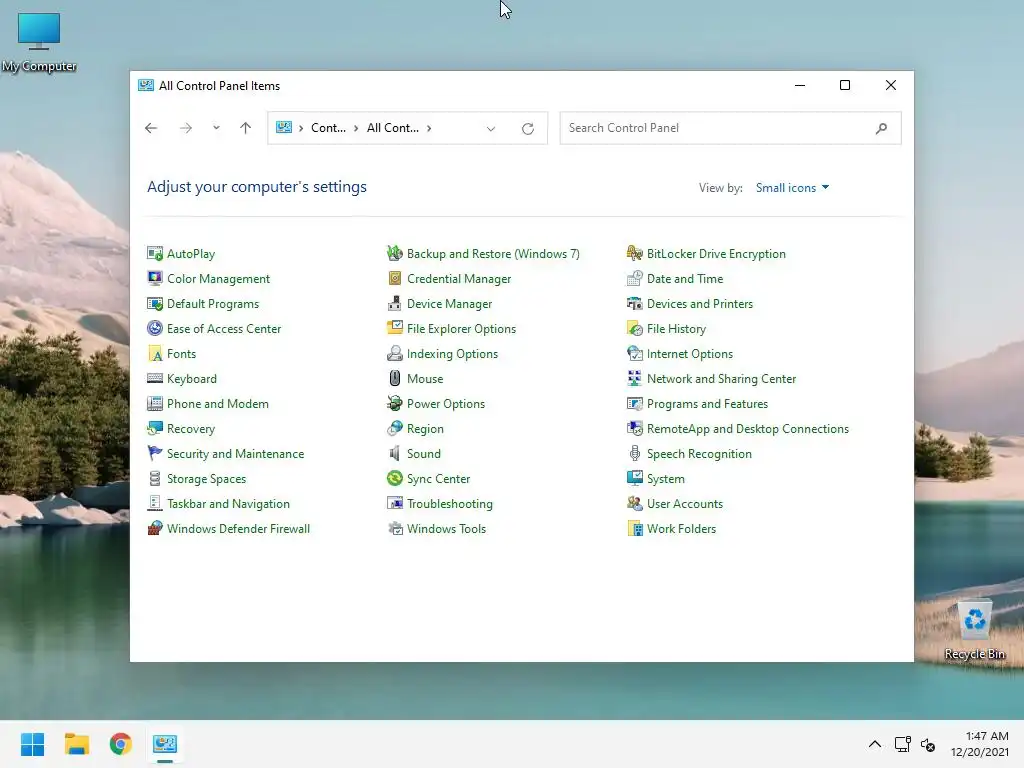This screenshot has height=768, width=1024.
Task: Select the Recycle Bin desktop icon
Action: pos(974,630)
